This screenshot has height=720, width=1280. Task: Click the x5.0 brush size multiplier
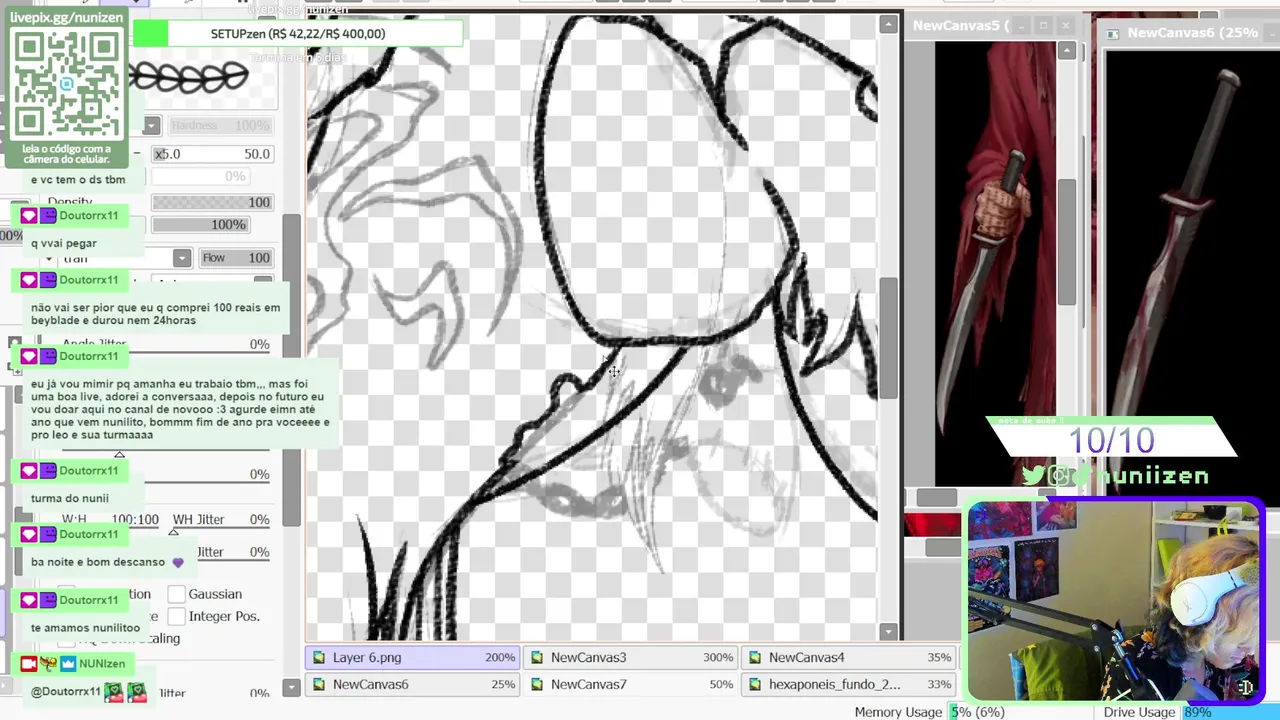(167, 154)
